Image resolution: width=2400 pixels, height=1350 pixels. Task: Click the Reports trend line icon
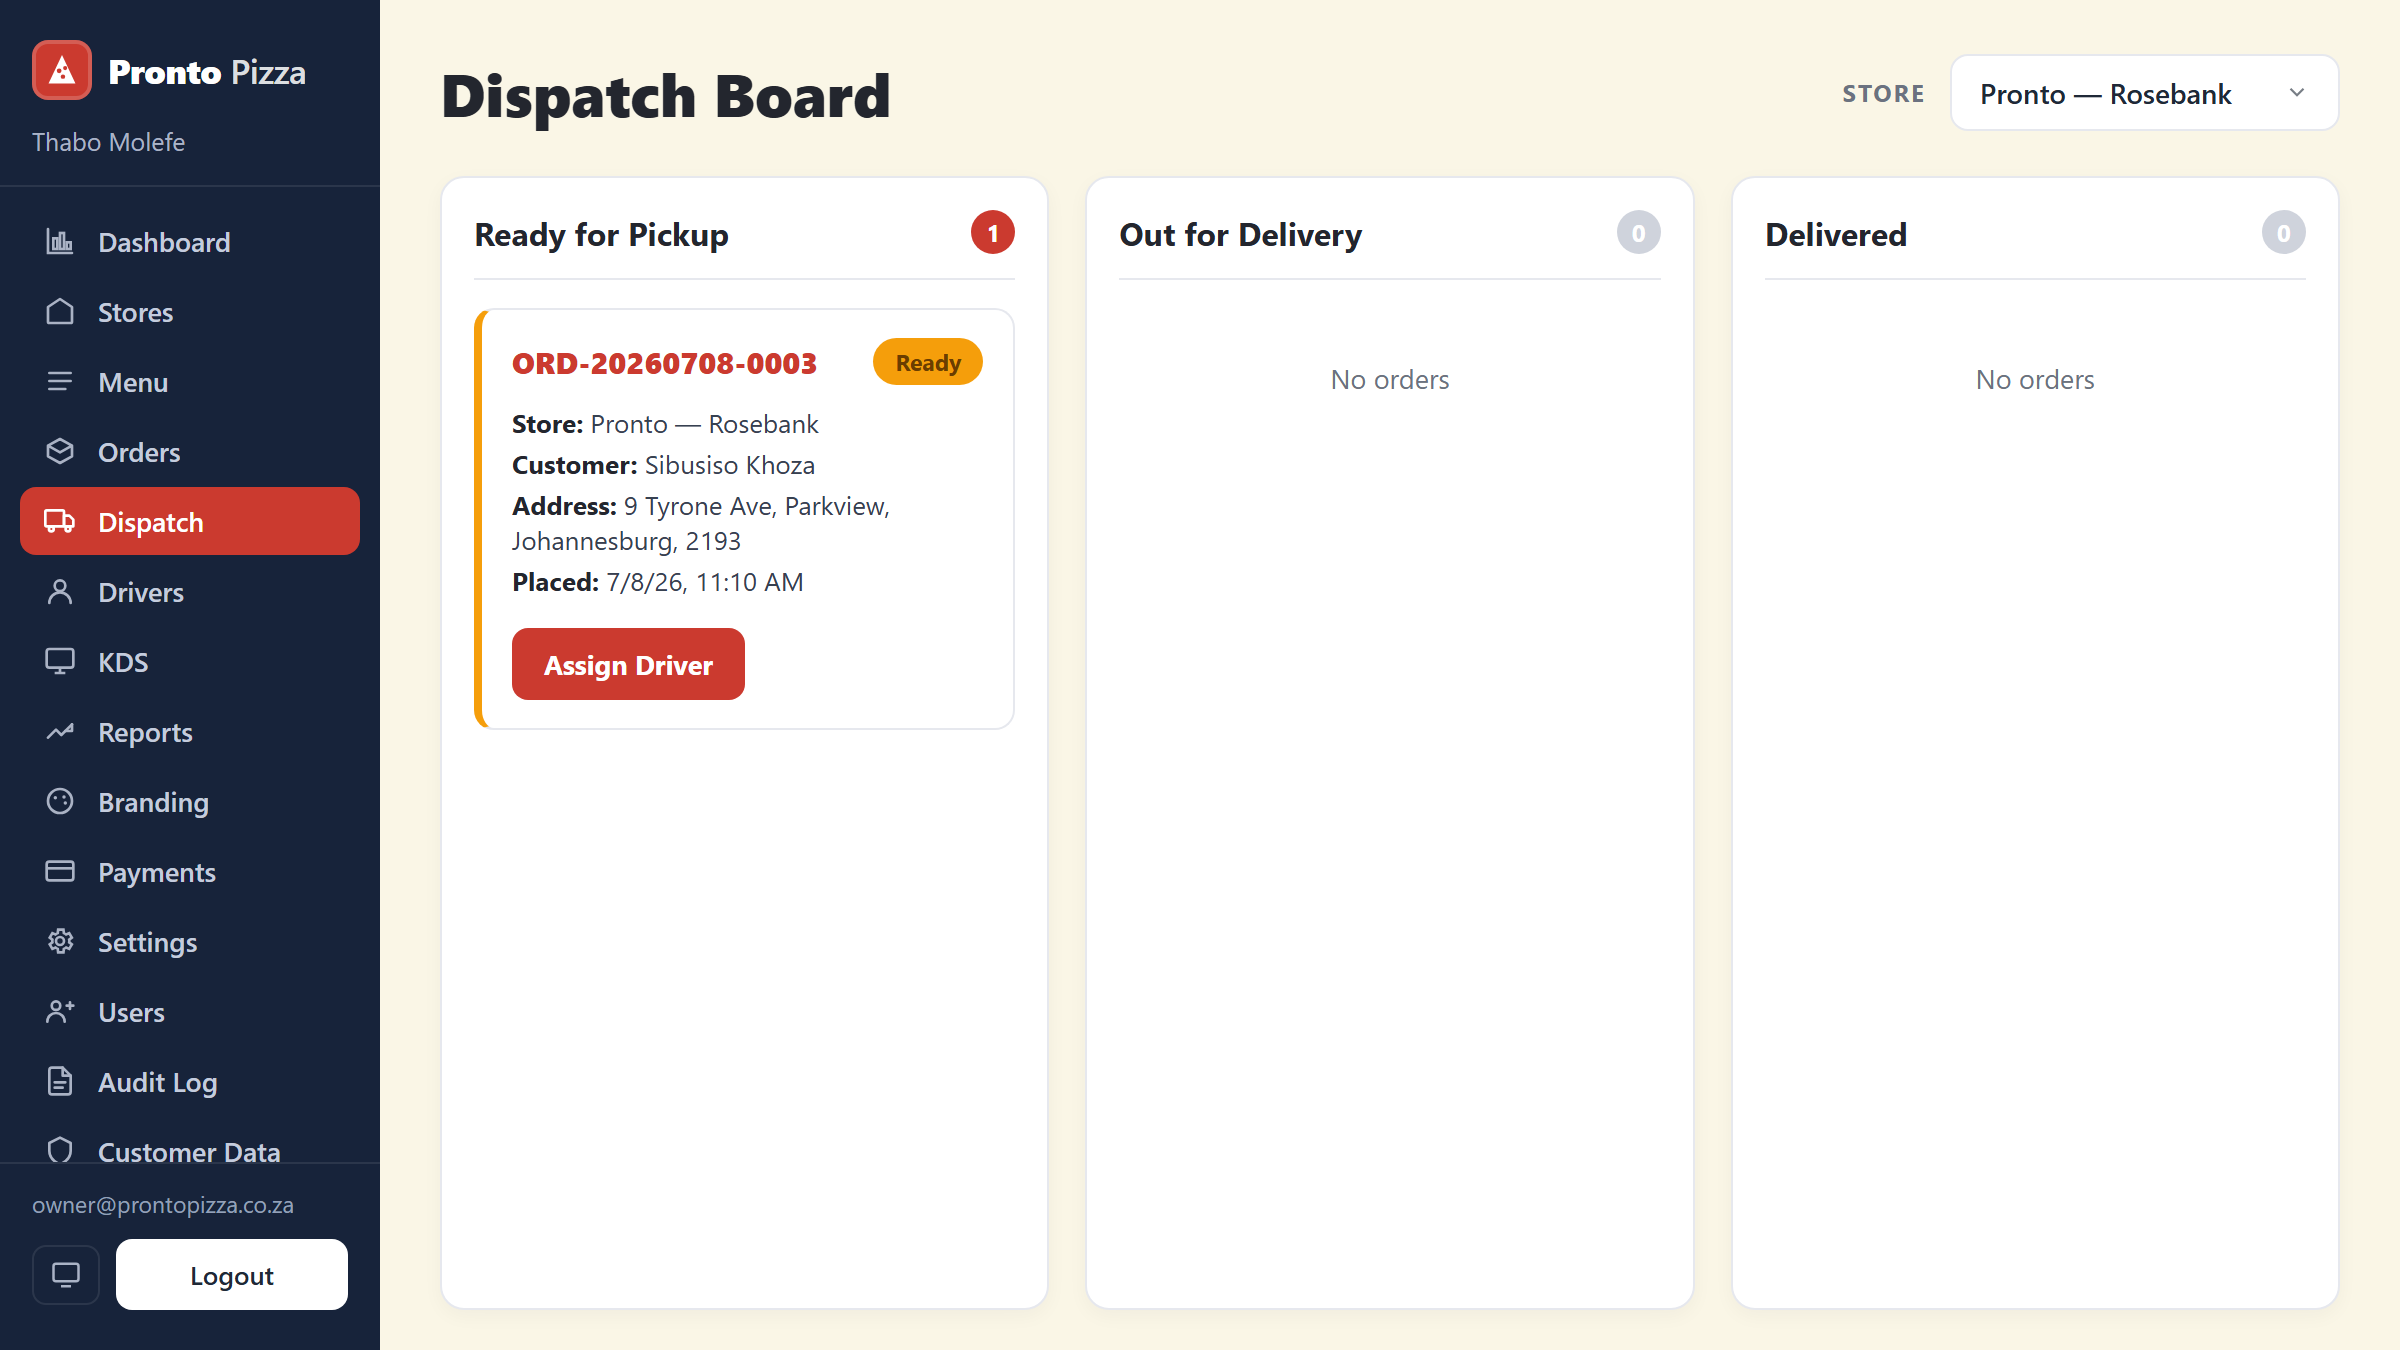coord(60,732)
